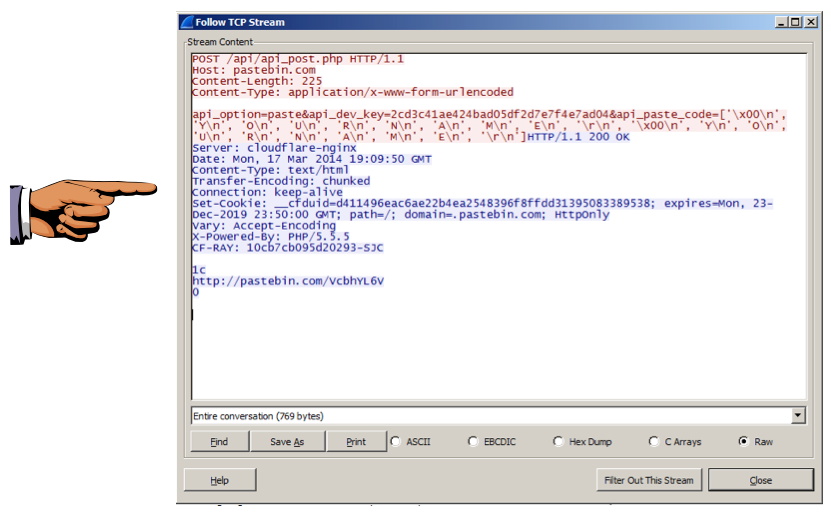Click Connection: keep-alive header
831x517 pixels.
coord(267,192)
